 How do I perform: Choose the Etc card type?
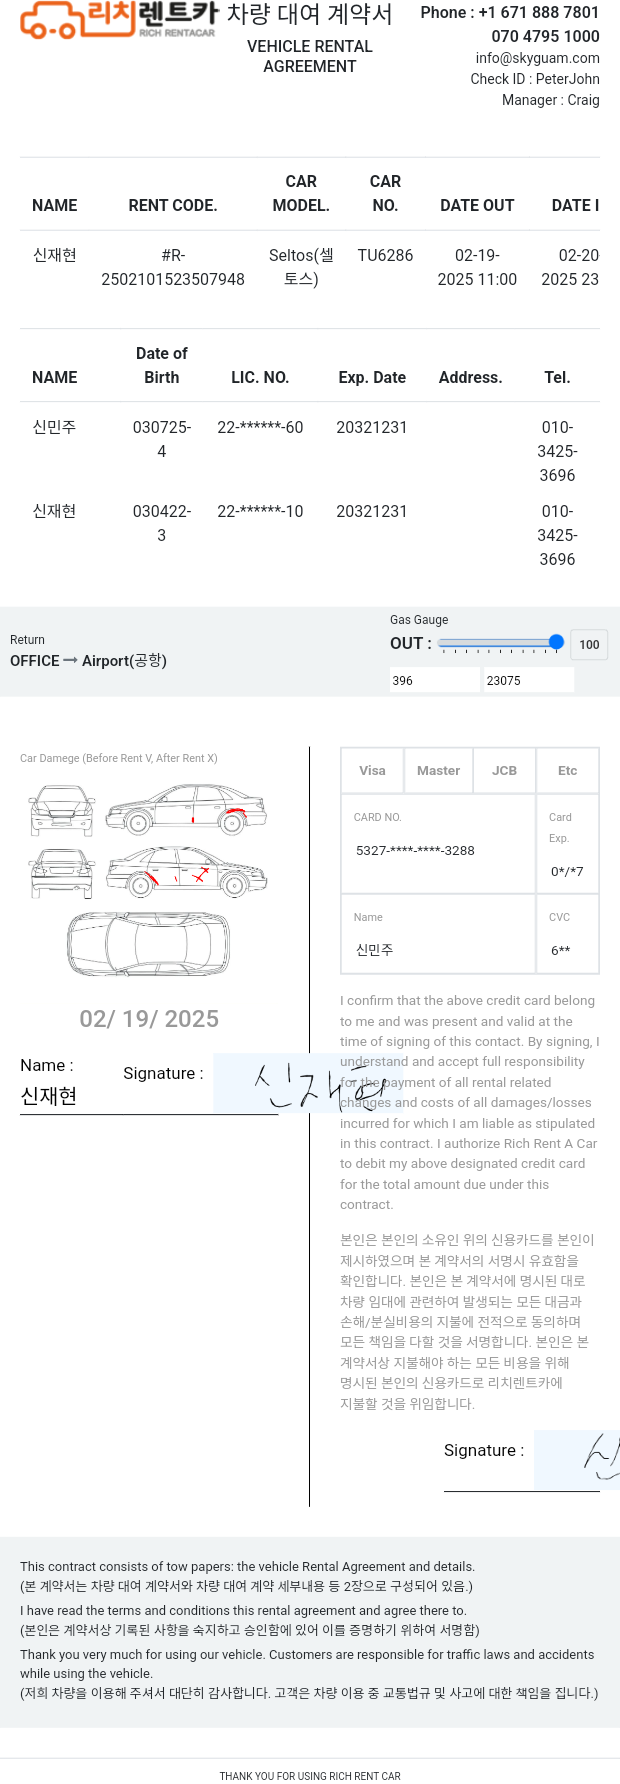pyautogui.click(x=567, y=771)
